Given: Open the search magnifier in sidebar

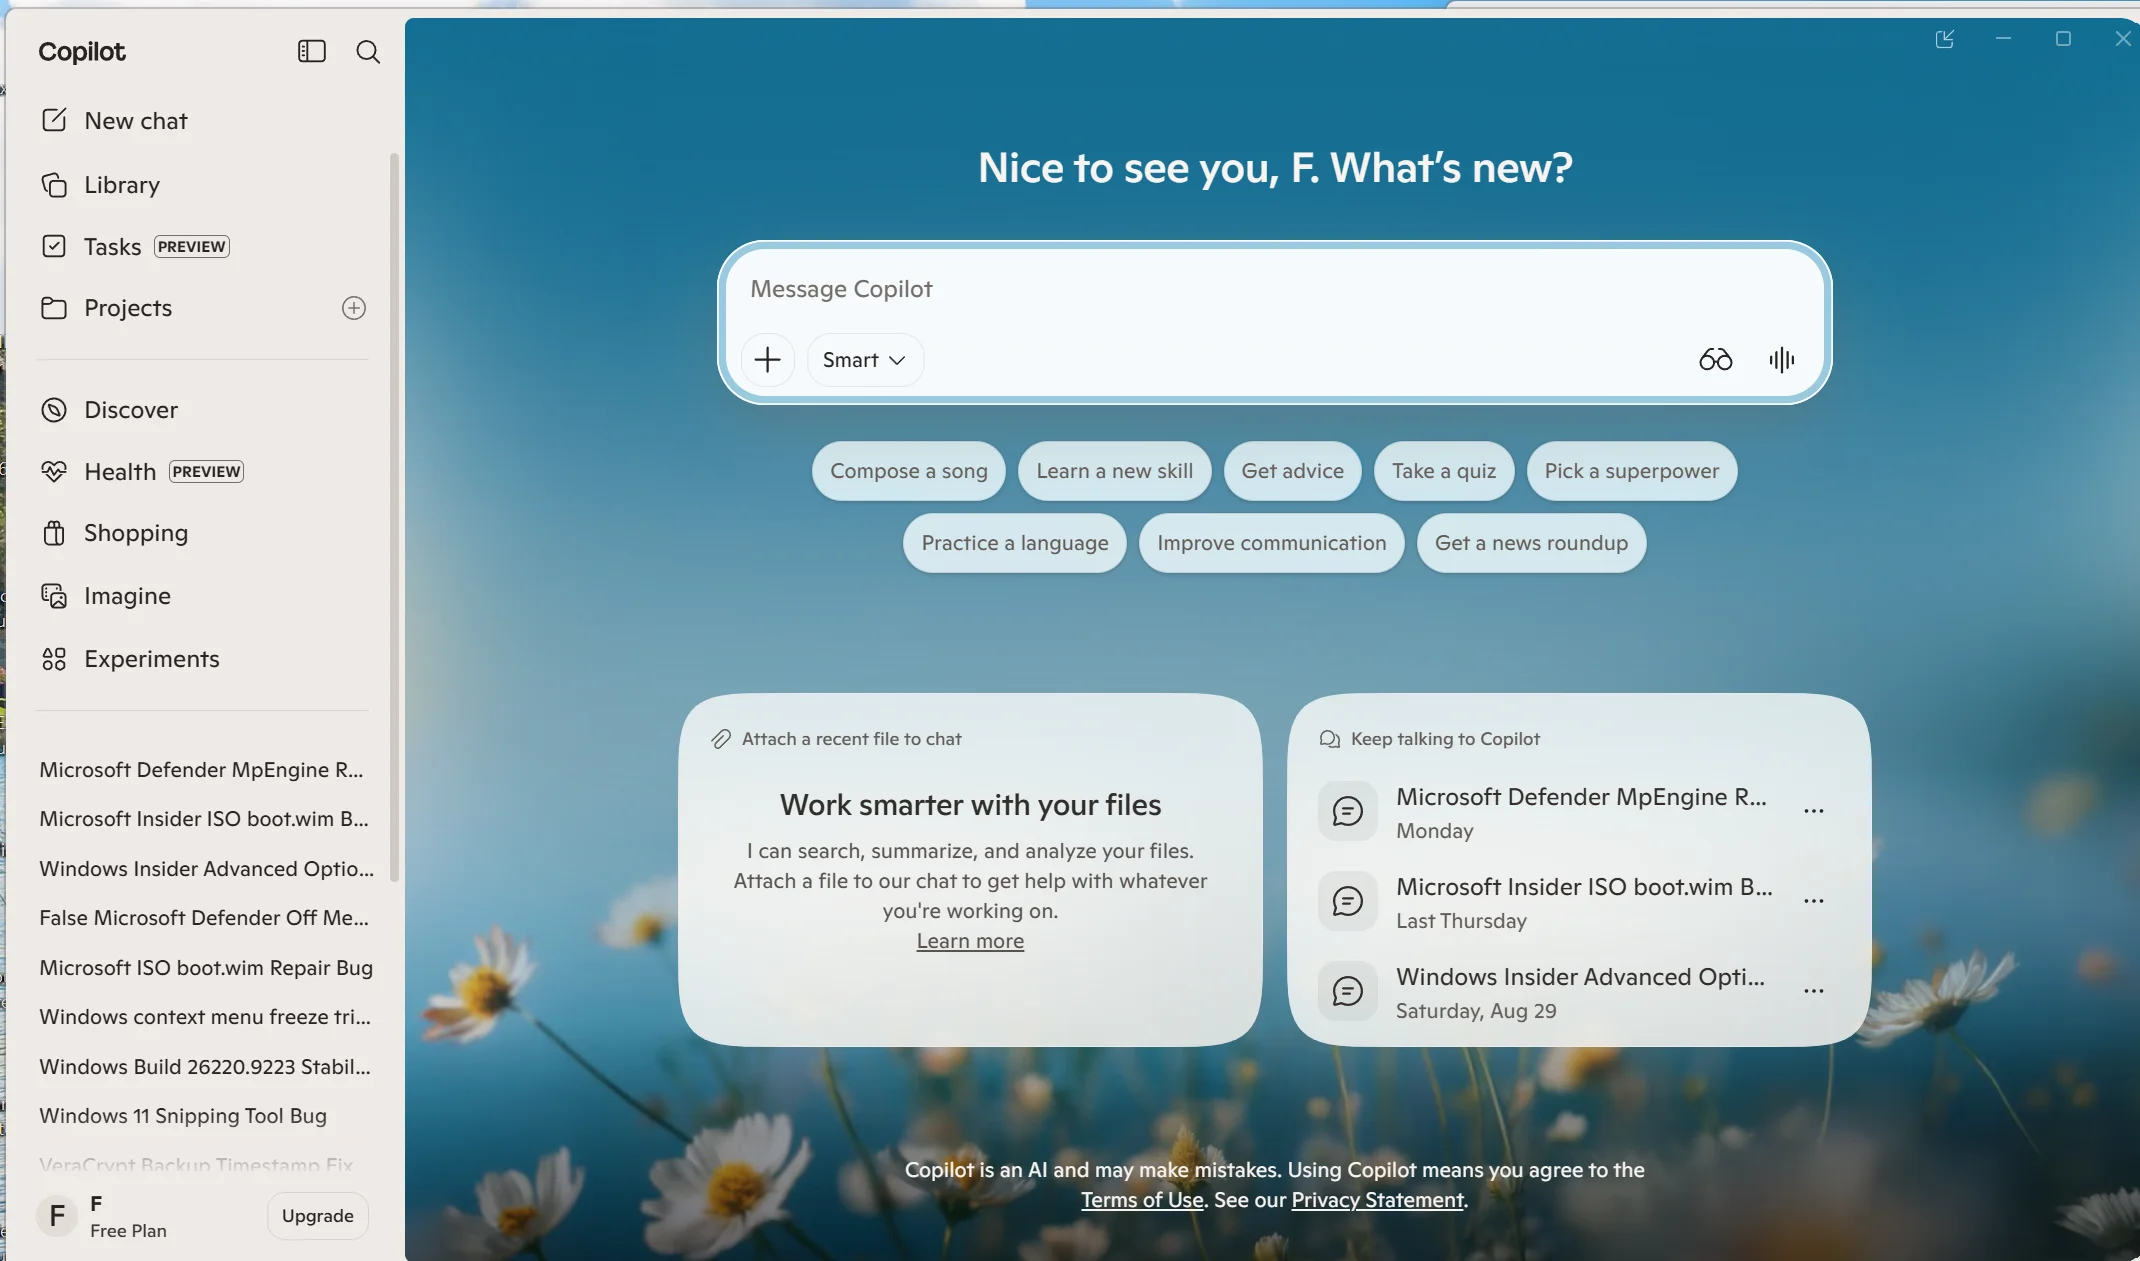Looking at the screenshot, I should tap(368, 51).
